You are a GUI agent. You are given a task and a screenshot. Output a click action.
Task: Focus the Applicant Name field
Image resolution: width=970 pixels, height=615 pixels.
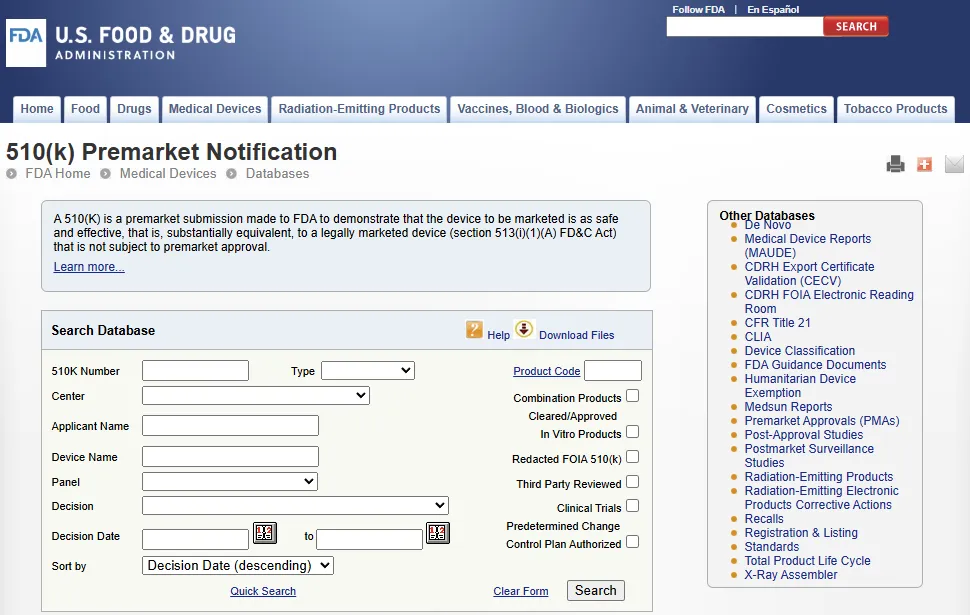click(x=230, y=426)
